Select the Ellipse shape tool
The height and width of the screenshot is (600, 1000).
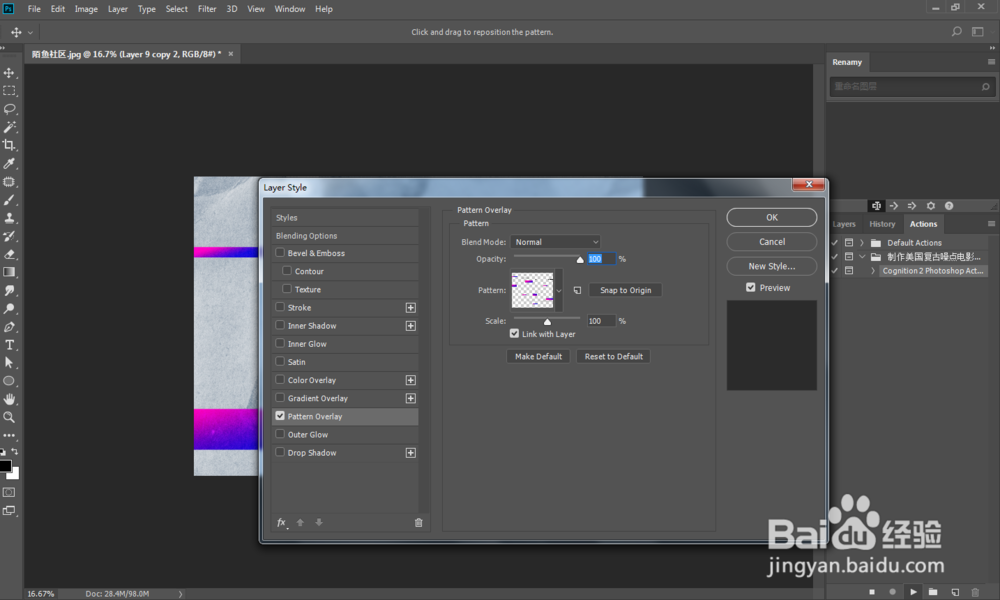[9, 381]
